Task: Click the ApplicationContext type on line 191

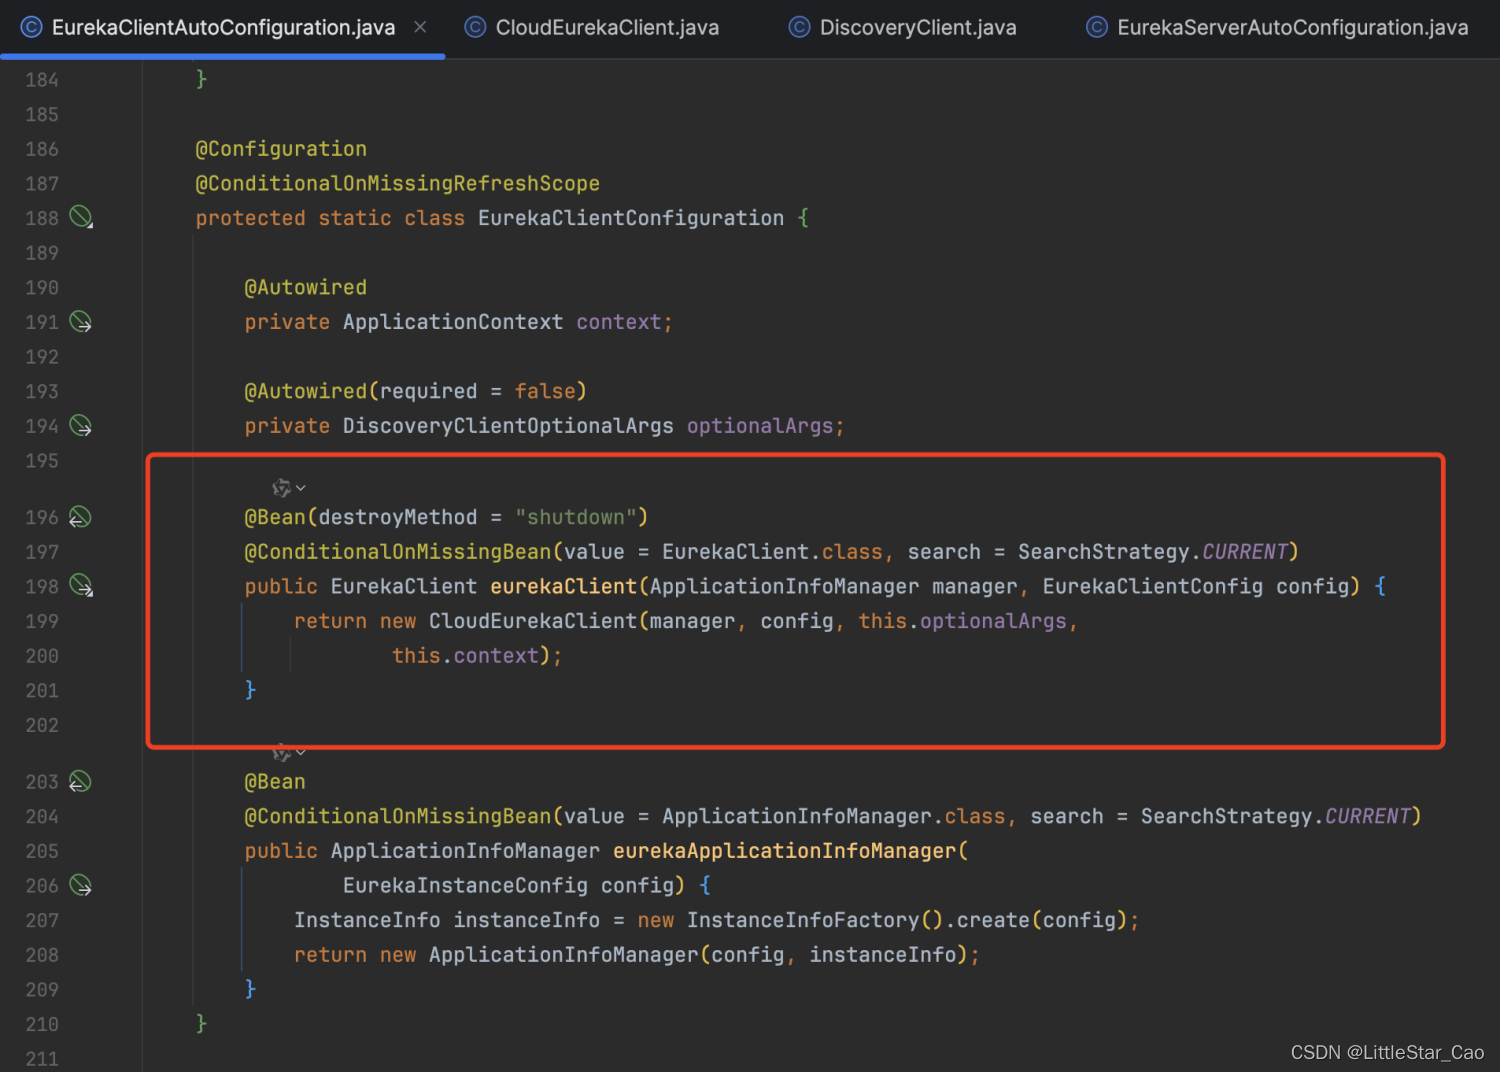Action: [x=453, y=322]
